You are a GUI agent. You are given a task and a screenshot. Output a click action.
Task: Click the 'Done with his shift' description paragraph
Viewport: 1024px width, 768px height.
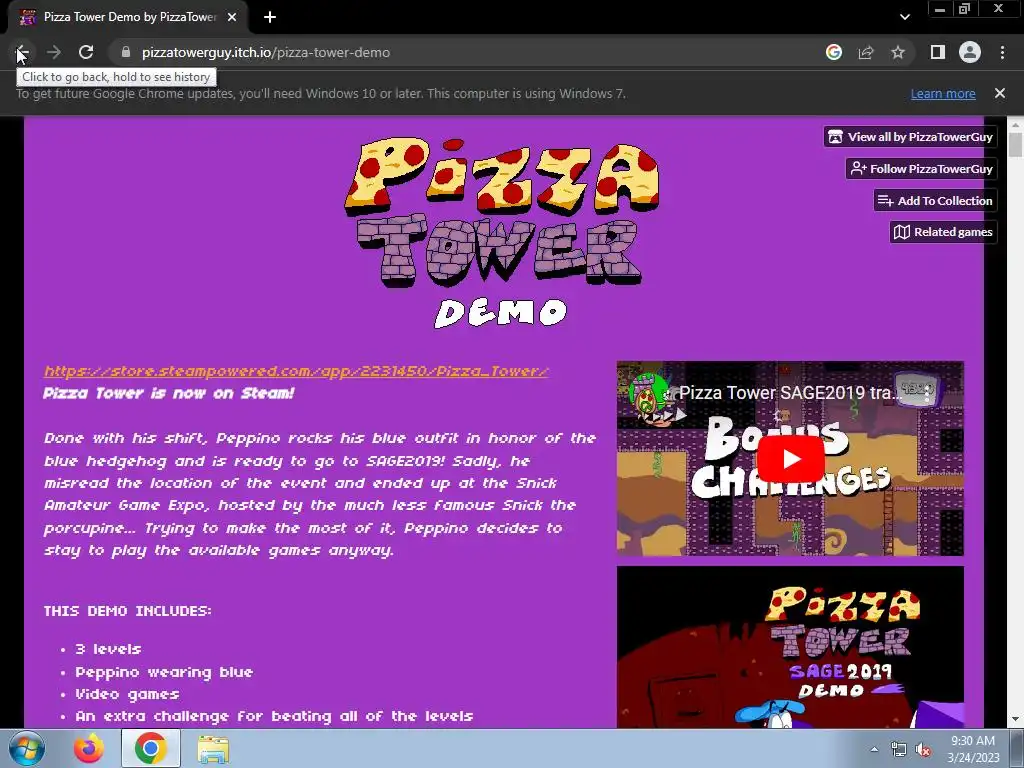[x=320, y=494]
